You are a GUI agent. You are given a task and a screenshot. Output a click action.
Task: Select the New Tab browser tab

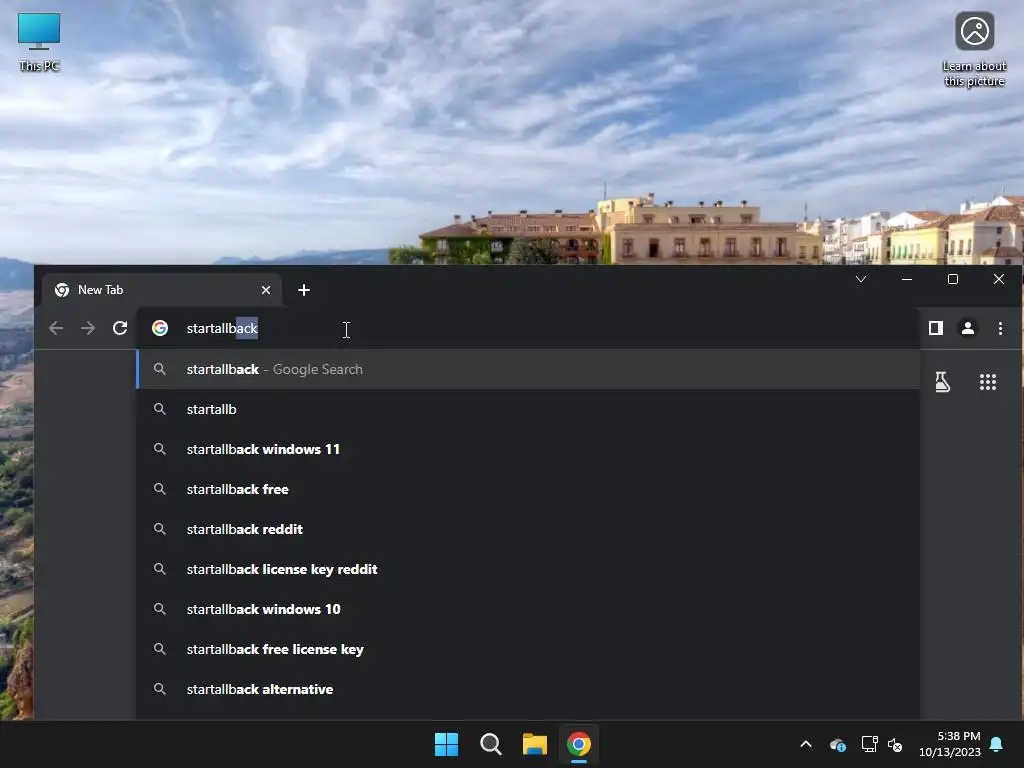pyautogui.click(x=161, y=290)
